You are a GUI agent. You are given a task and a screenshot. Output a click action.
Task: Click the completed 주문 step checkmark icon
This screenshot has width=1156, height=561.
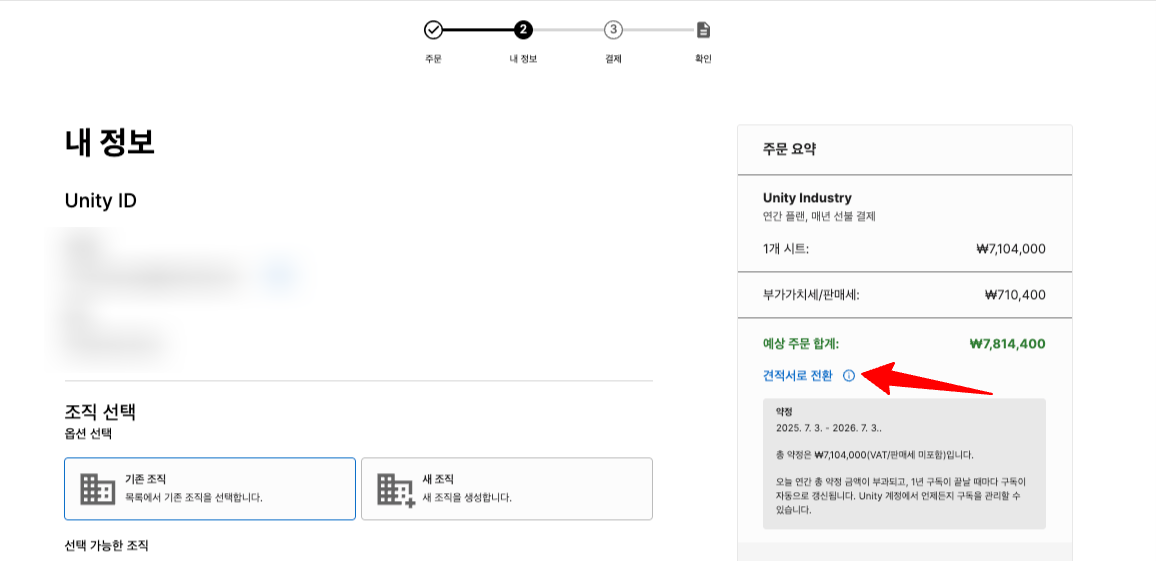click(433, 30)
